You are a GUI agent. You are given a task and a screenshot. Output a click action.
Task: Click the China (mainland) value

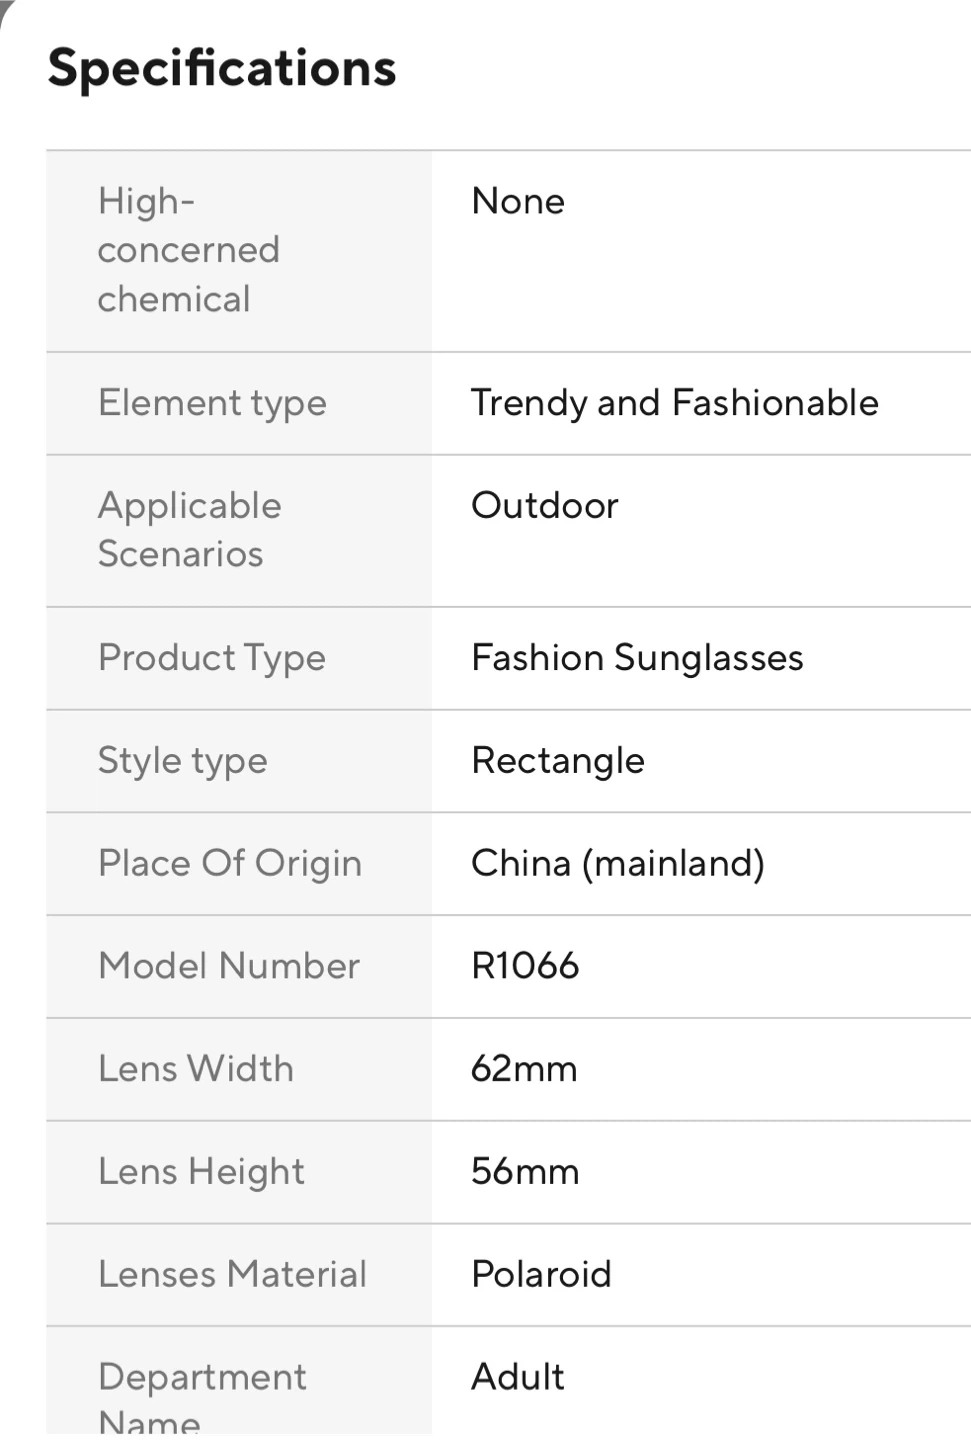[617, 864]
